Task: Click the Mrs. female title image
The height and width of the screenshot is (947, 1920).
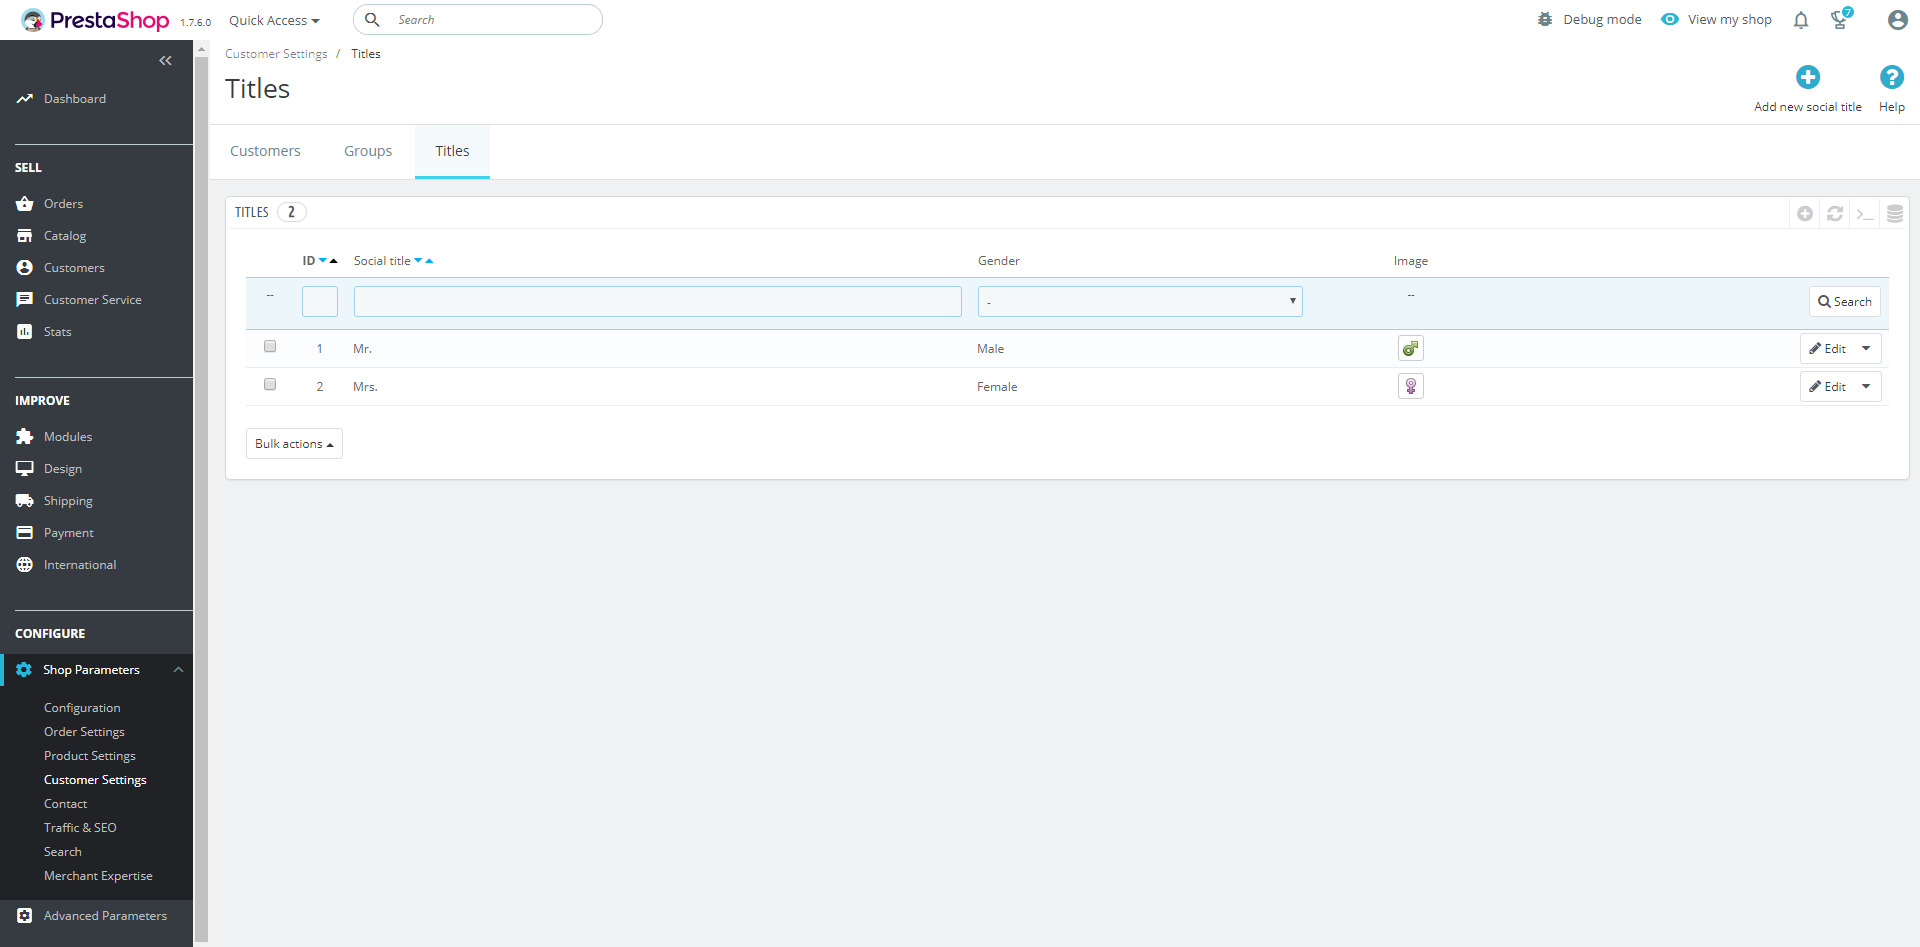Action: 1411,386
